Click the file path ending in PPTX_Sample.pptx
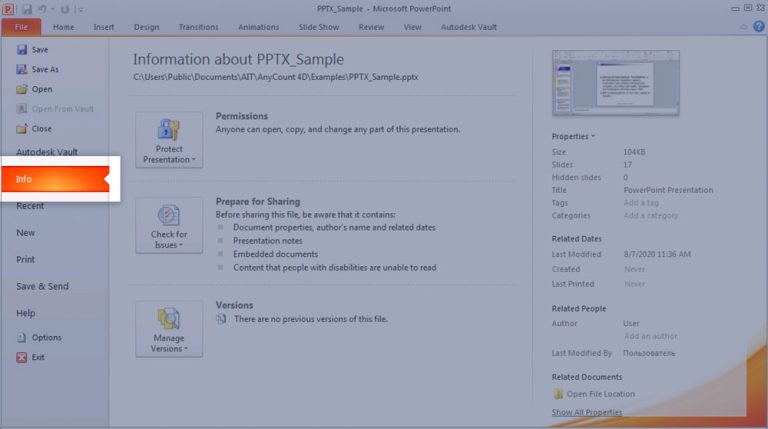The image size is (768, 429). [x=276, y=77]
